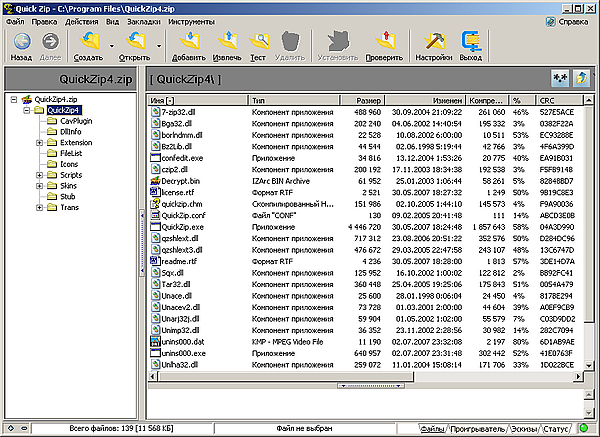Switch to the Эскизы tab

(526, 429)
